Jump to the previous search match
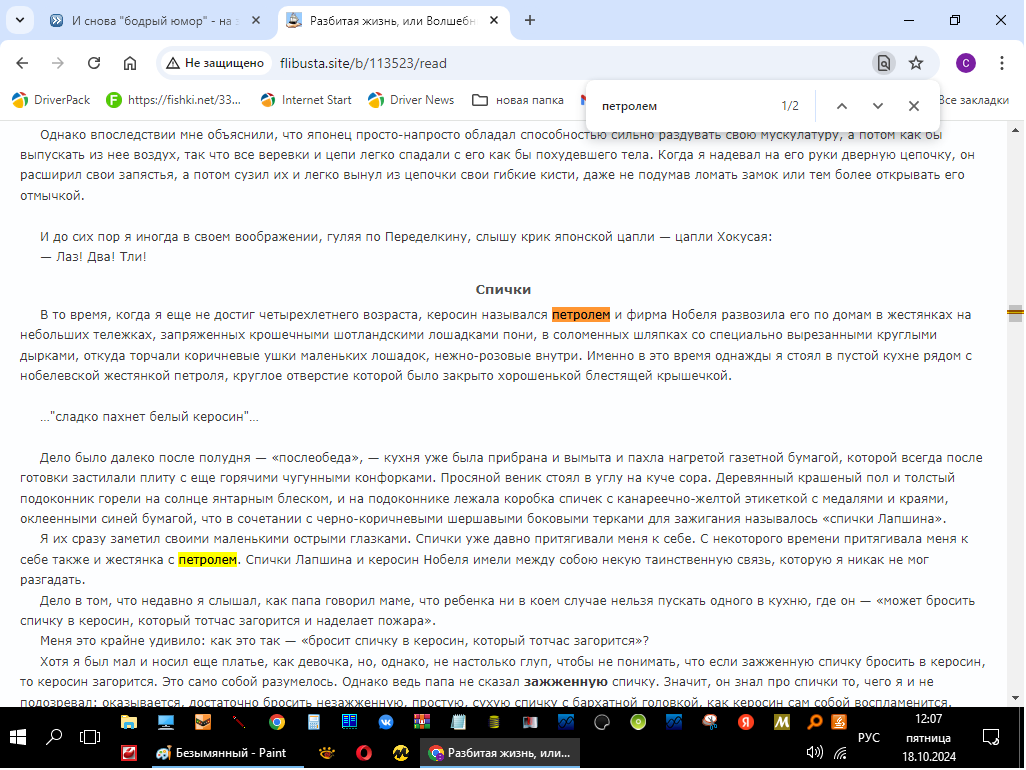The width and height of the screenshot is (1026, 770). coord(842,106)
